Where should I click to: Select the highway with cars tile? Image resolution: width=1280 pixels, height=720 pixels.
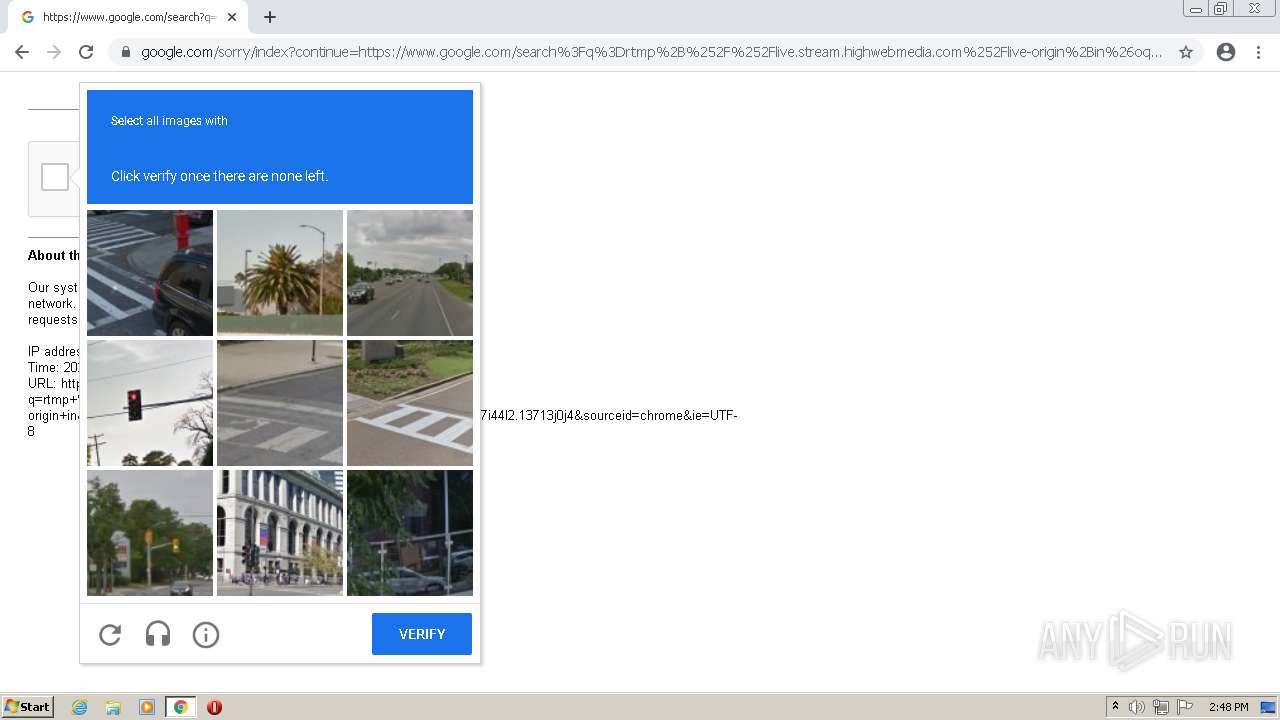point(410,273)
